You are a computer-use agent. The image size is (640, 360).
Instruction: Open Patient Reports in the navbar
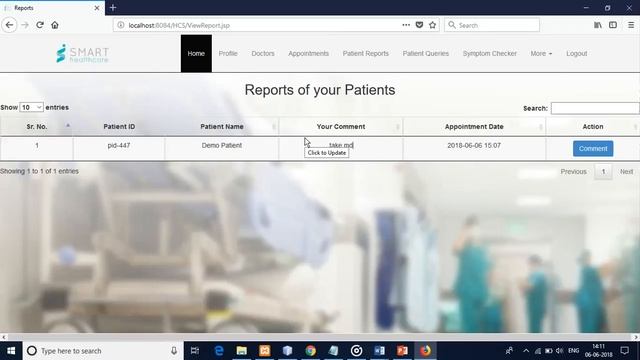(366, 53)
